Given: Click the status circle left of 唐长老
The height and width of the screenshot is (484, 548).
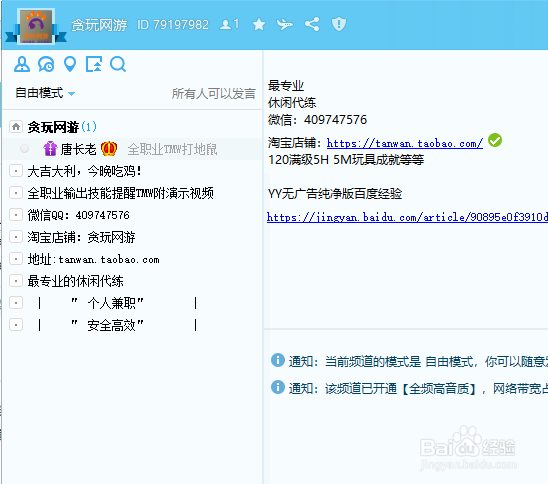Looking at the screenshot, I should click(x=24, y=149).
